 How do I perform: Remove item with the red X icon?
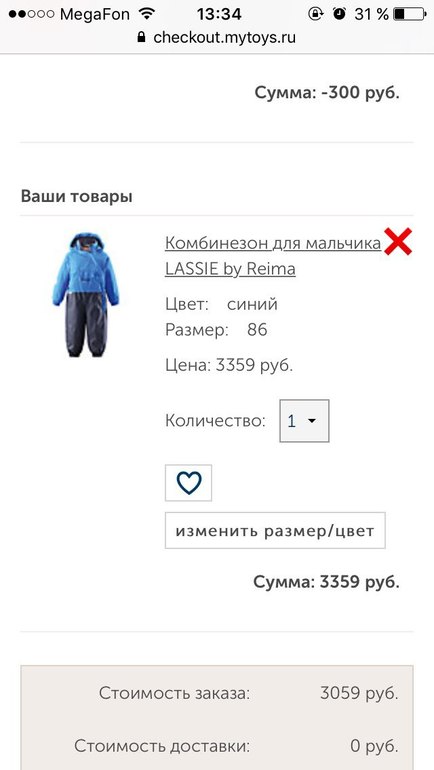coord(398,242)
